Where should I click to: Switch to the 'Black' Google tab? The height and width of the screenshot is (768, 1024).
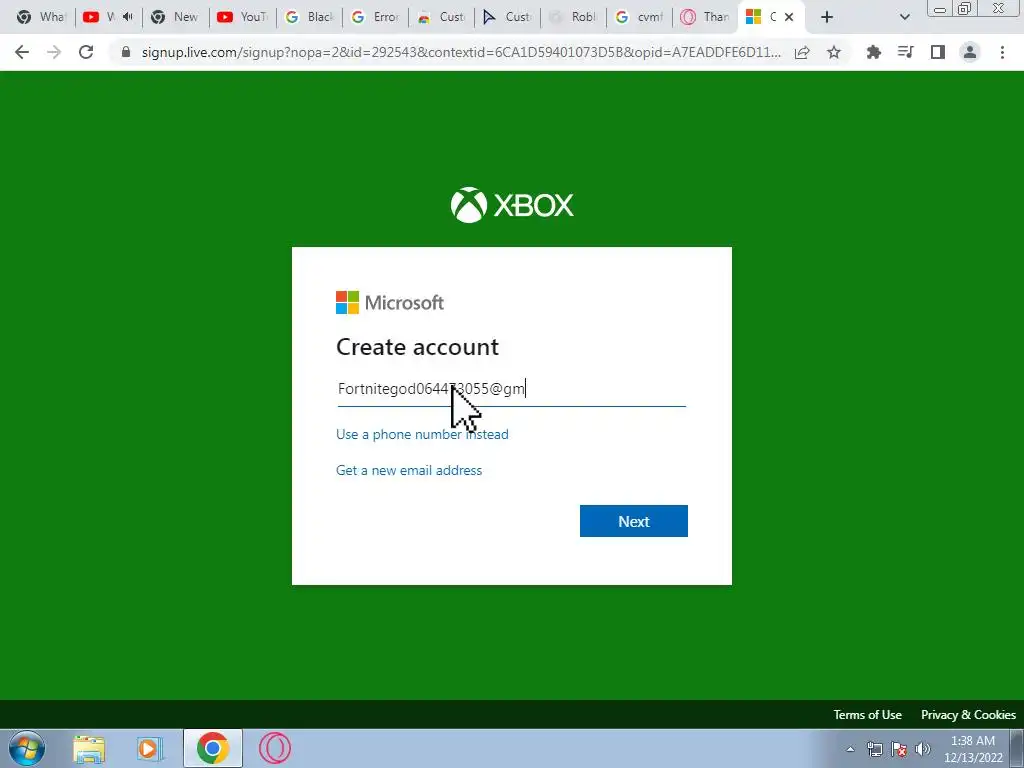click(310, 17)
